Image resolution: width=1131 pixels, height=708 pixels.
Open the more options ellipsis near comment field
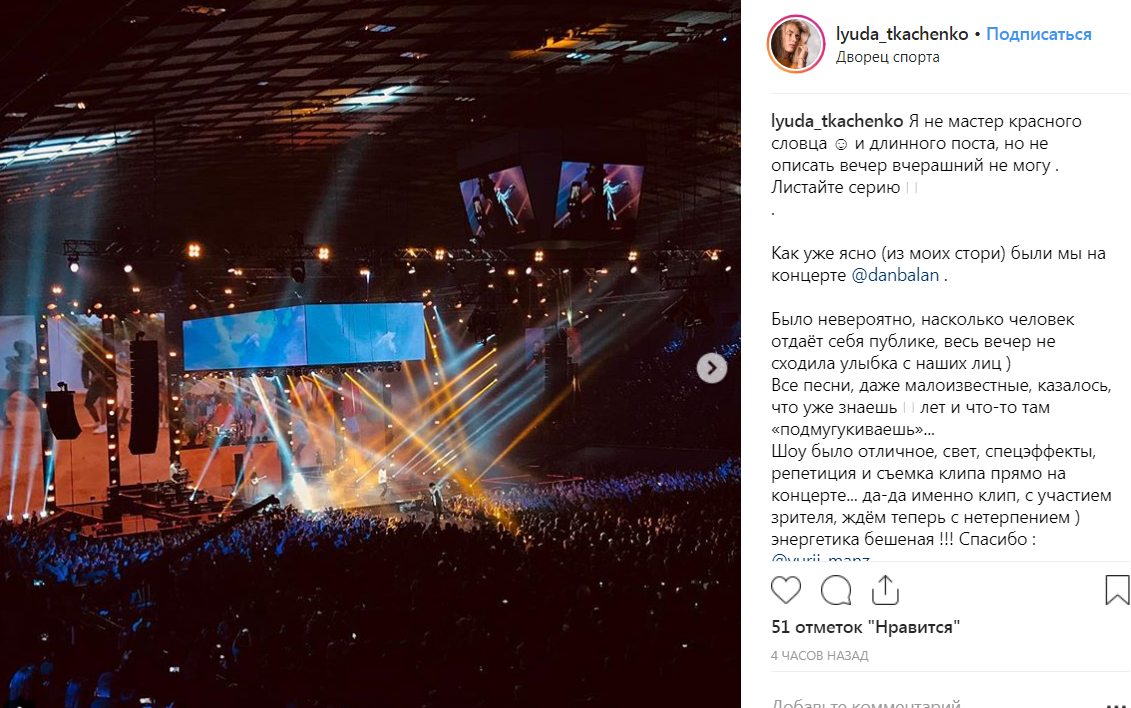tap(1116, 704)
